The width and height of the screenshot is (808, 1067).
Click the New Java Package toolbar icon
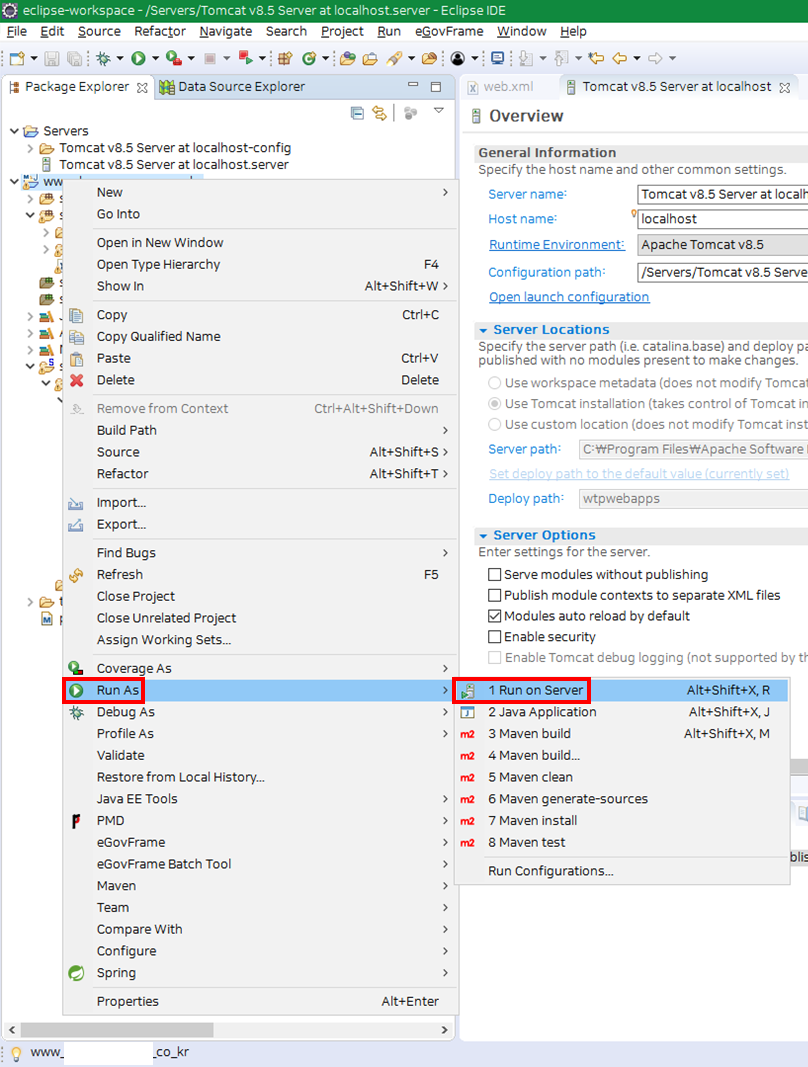pos(285,59)
